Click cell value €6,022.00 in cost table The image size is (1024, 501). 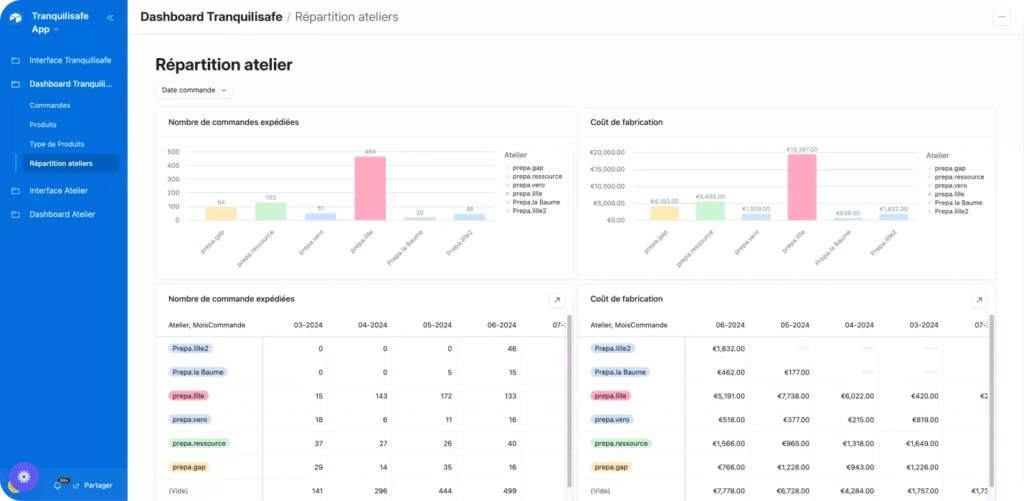point(857,396)
